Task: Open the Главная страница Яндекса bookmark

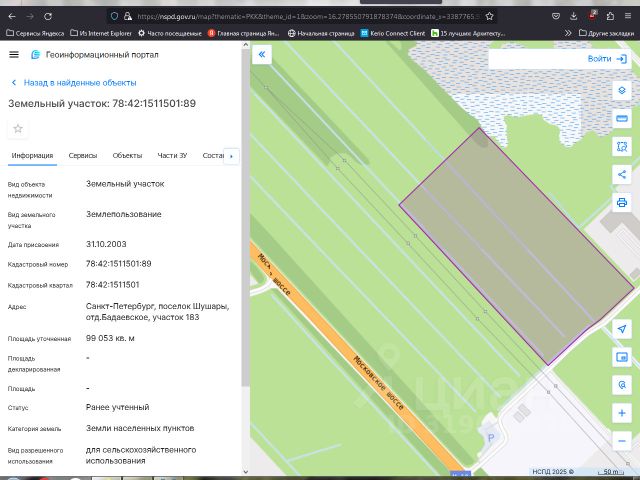Action: click(x=244, y=33)
